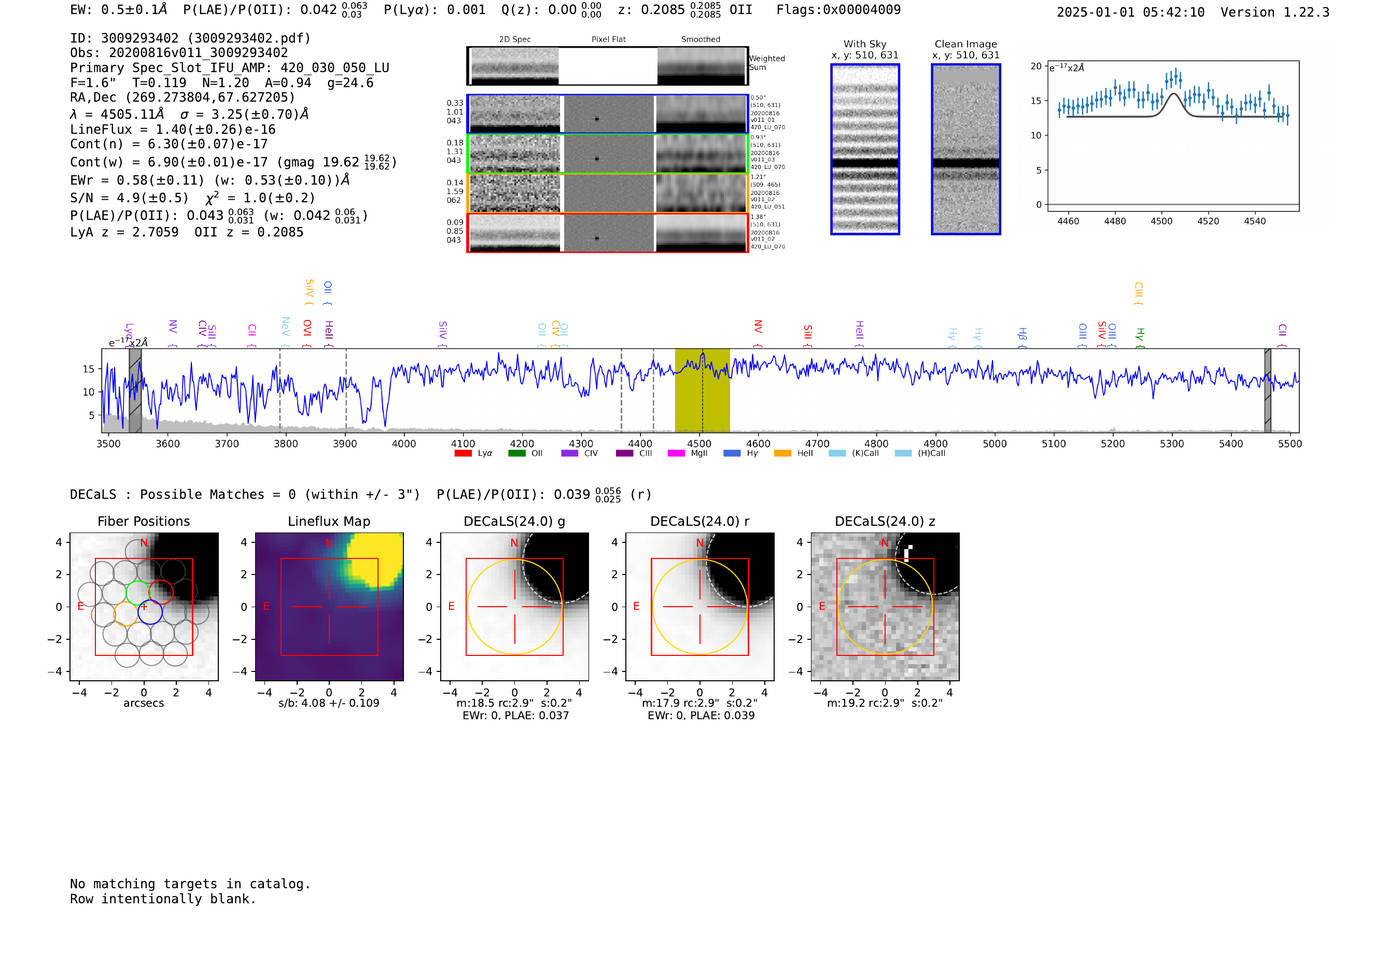Screen dimensions: 1400x953
Task: Click the Obs: 20200816v011_3009293402 line
Action: point(179,53)
